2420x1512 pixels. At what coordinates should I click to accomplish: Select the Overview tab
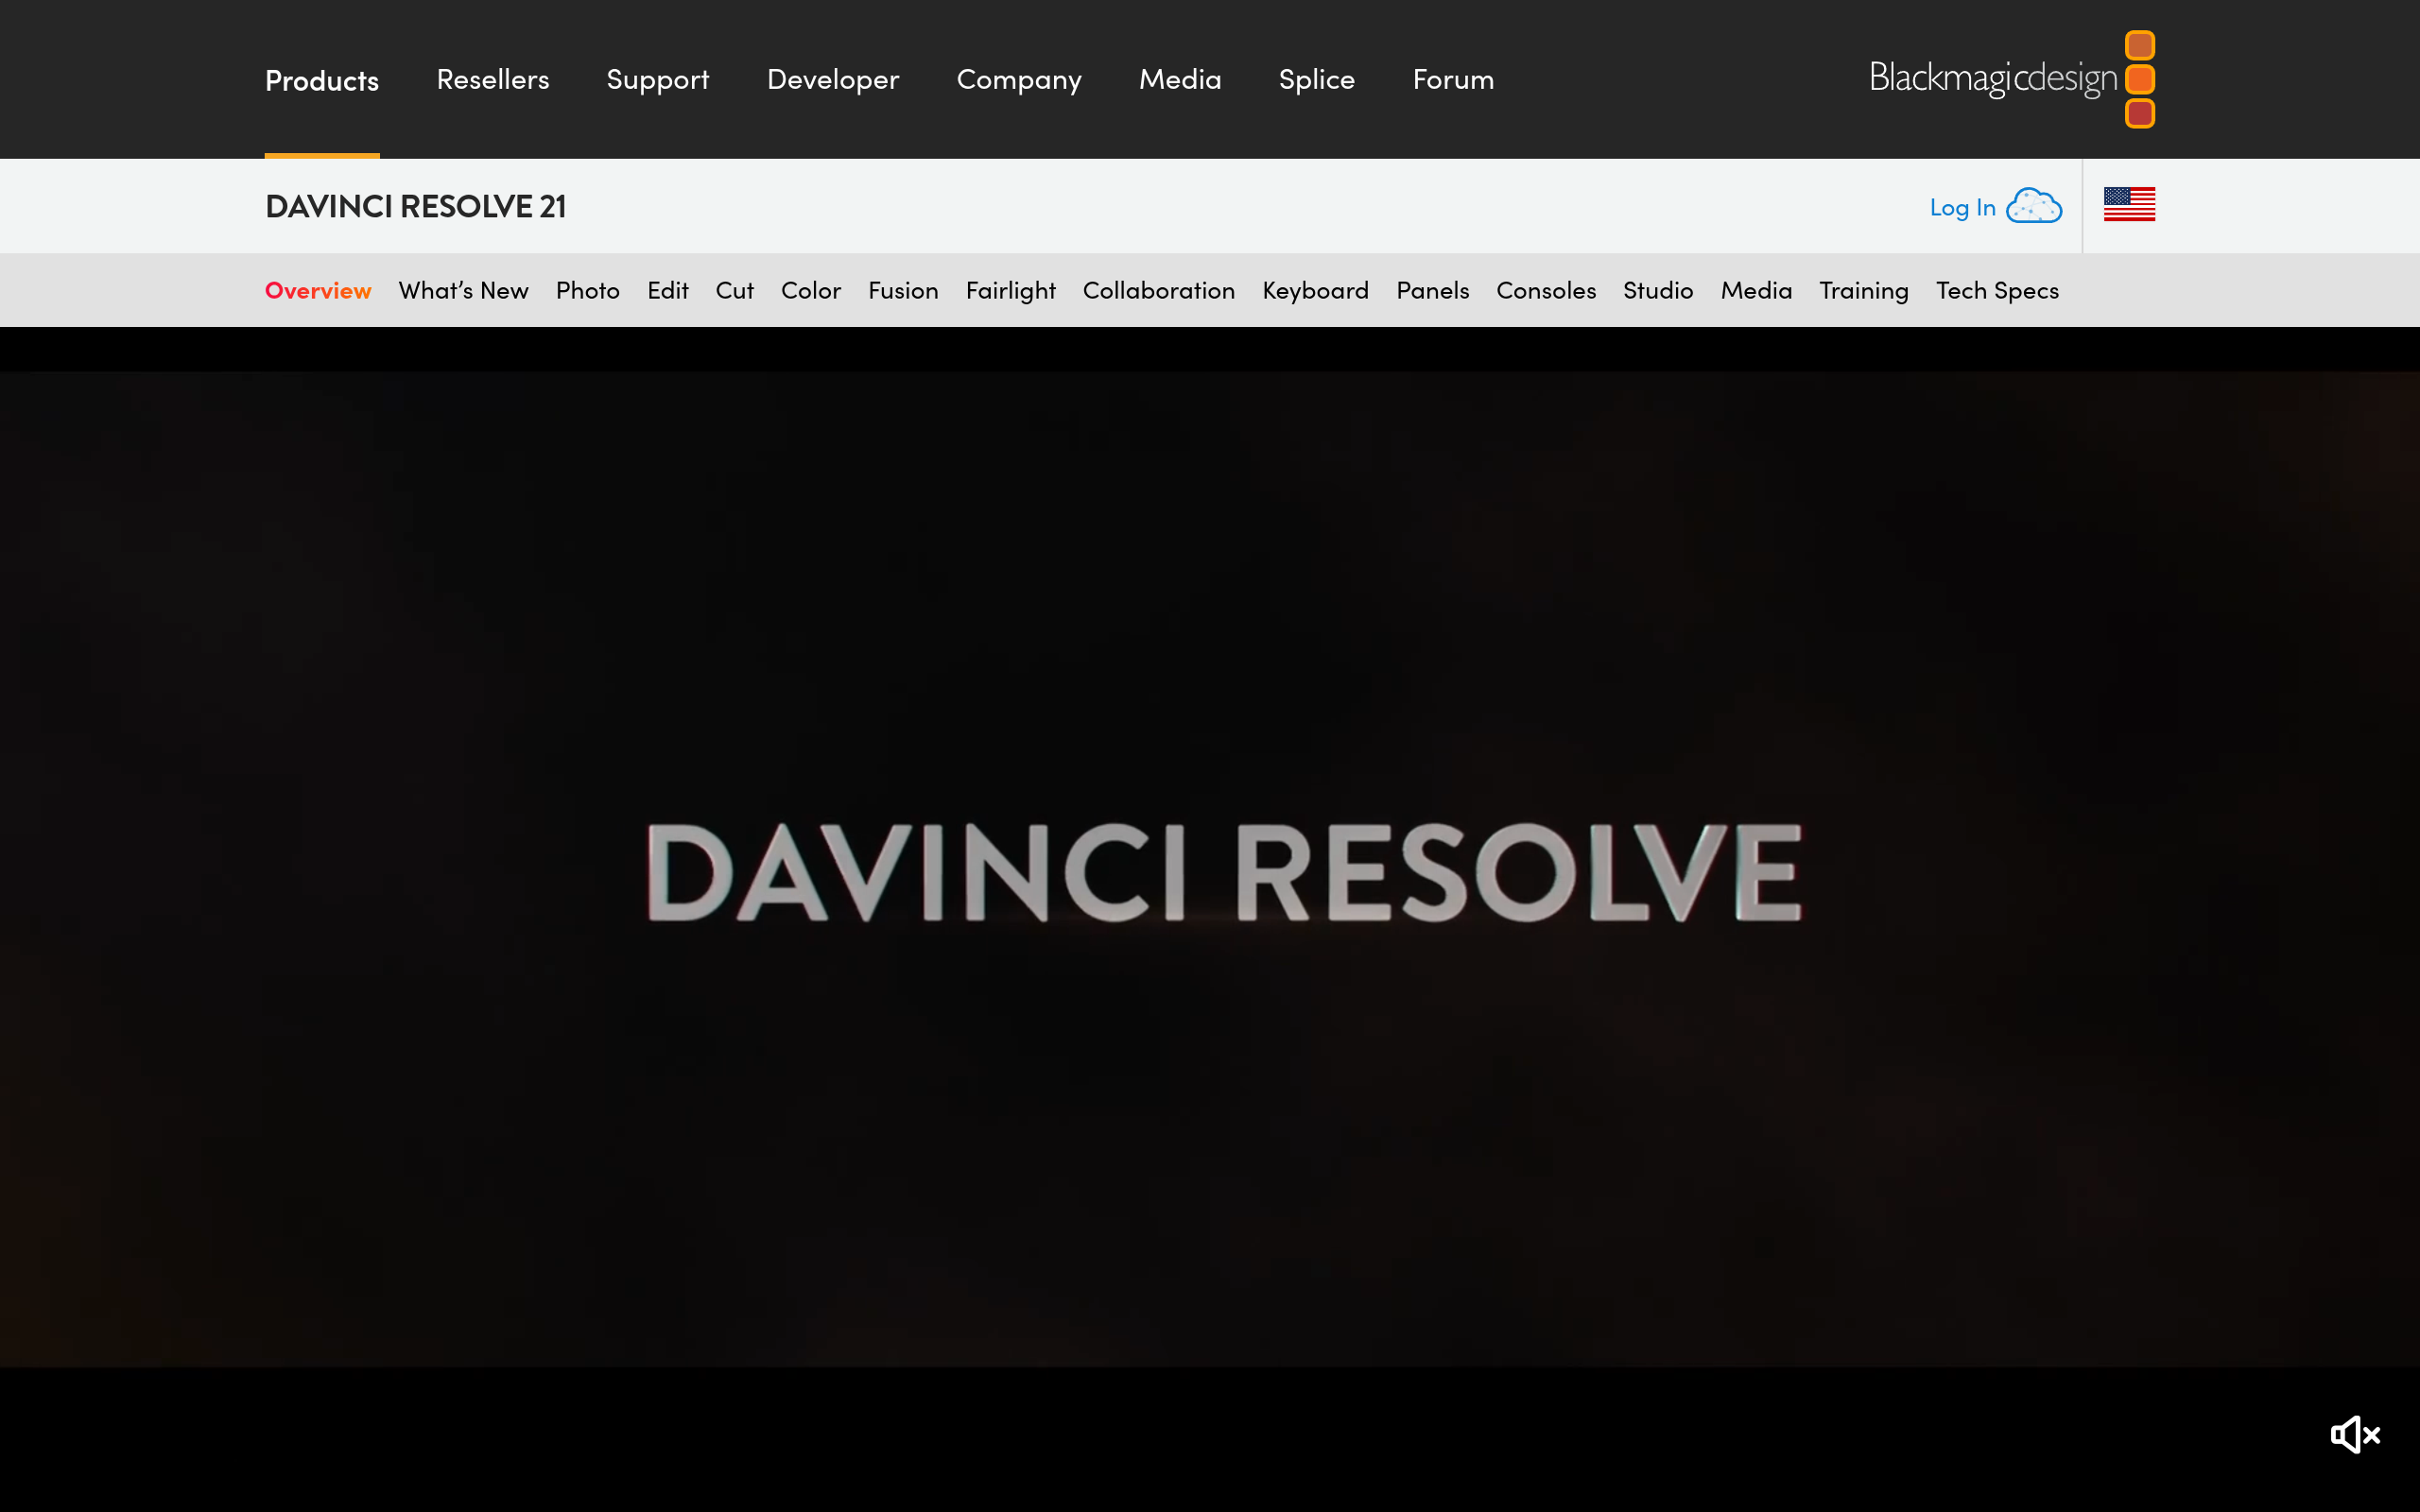tap(318, 290)
